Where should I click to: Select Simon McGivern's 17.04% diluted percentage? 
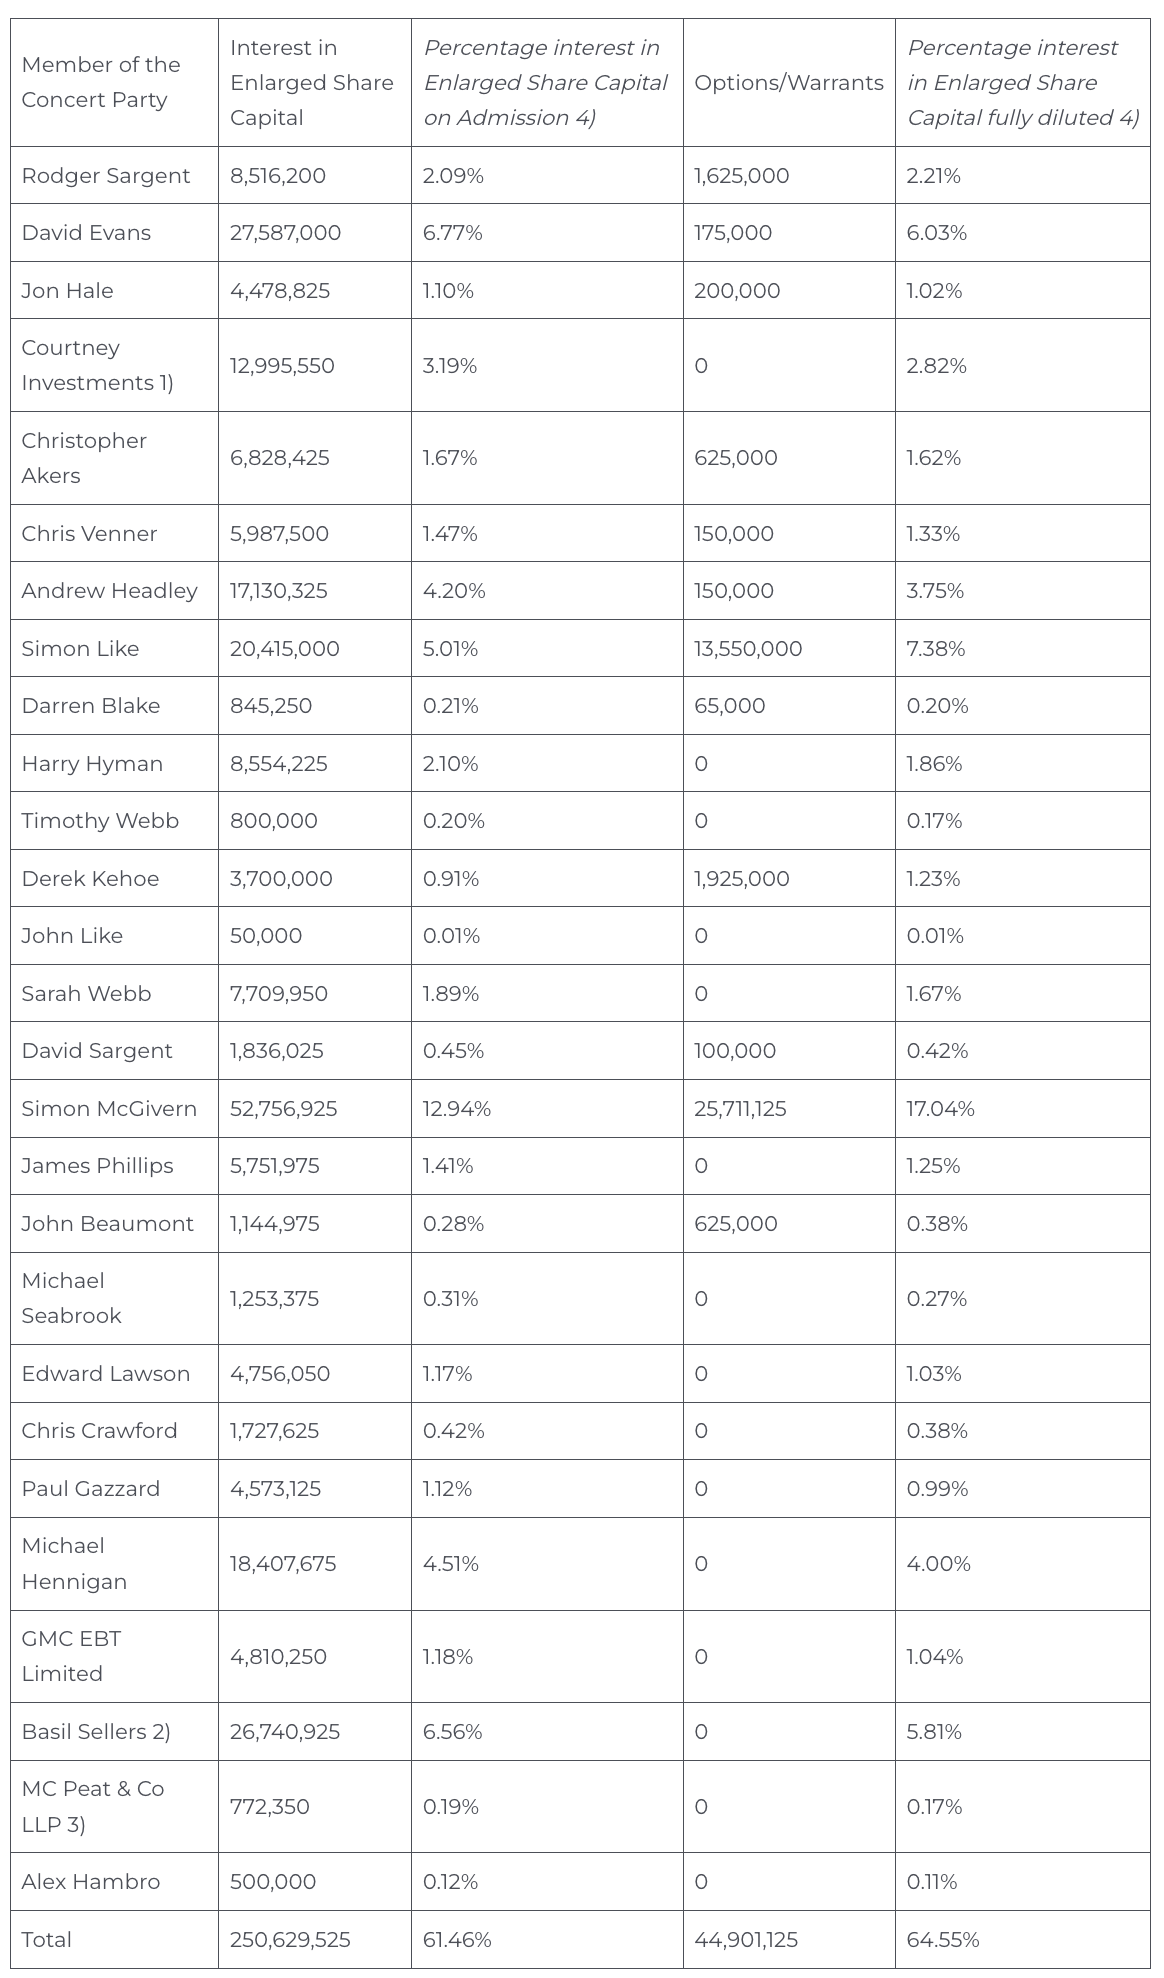click(x=940, y=1109)
